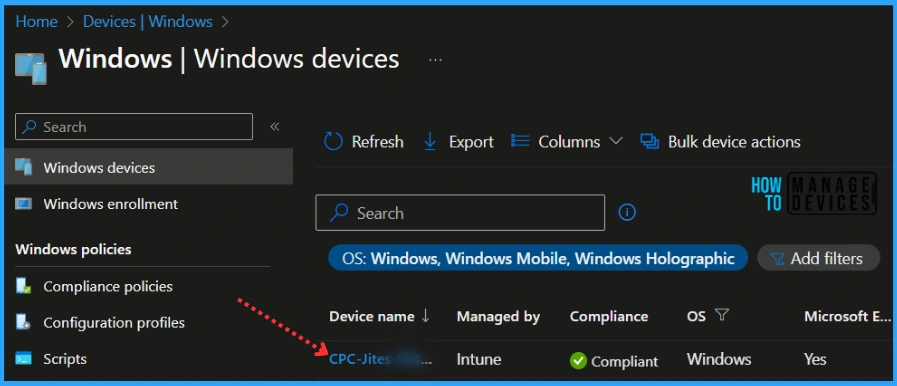
Task: Click the Windows OS cell in device row
Action: click(x=719, y=359)
